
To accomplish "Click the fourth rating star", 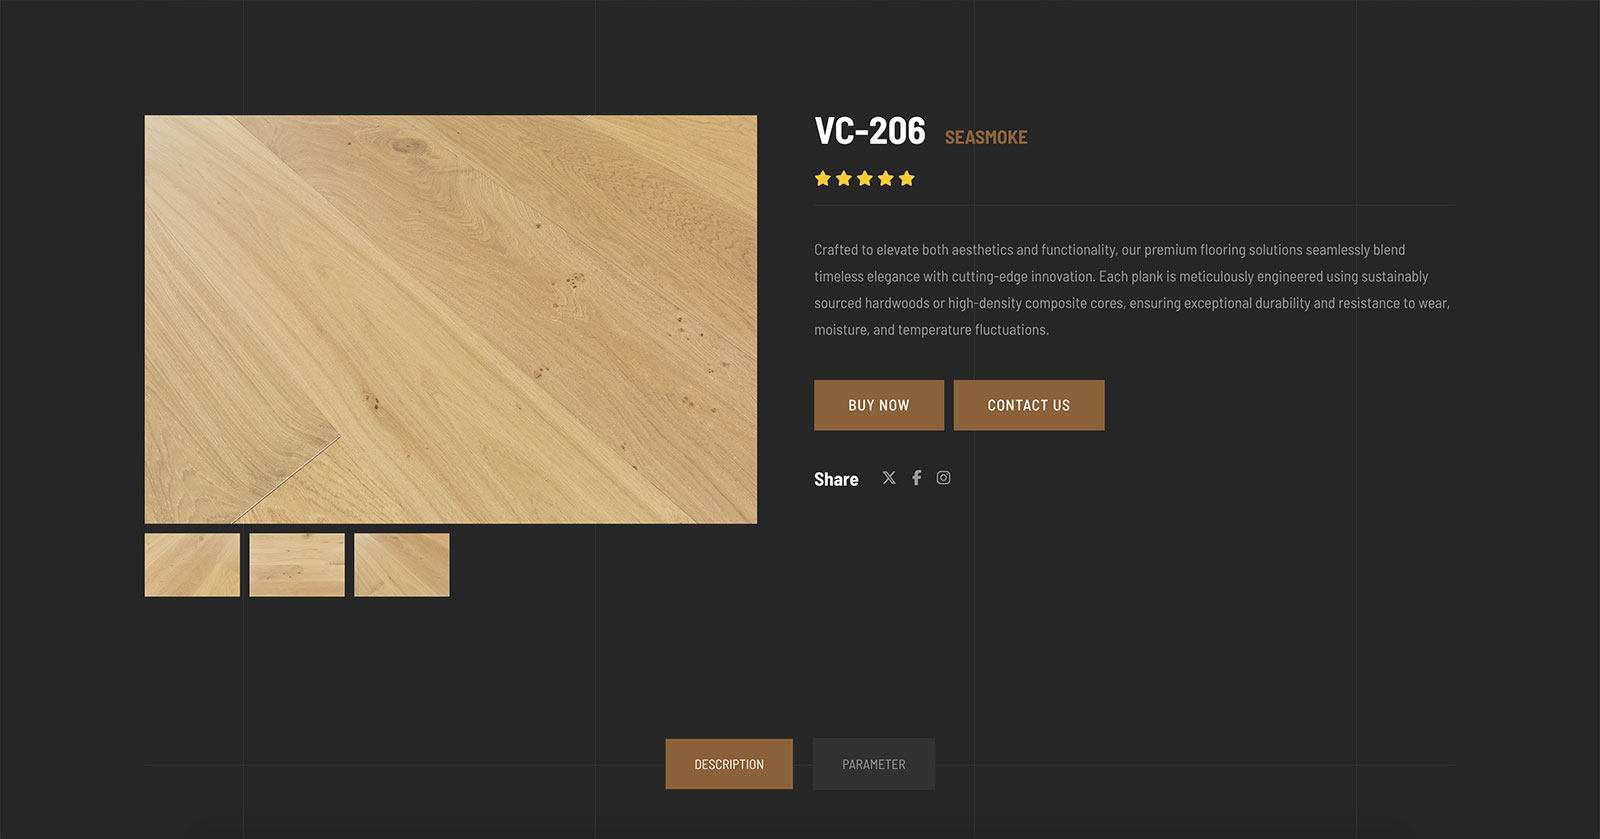I will [886, 179].
